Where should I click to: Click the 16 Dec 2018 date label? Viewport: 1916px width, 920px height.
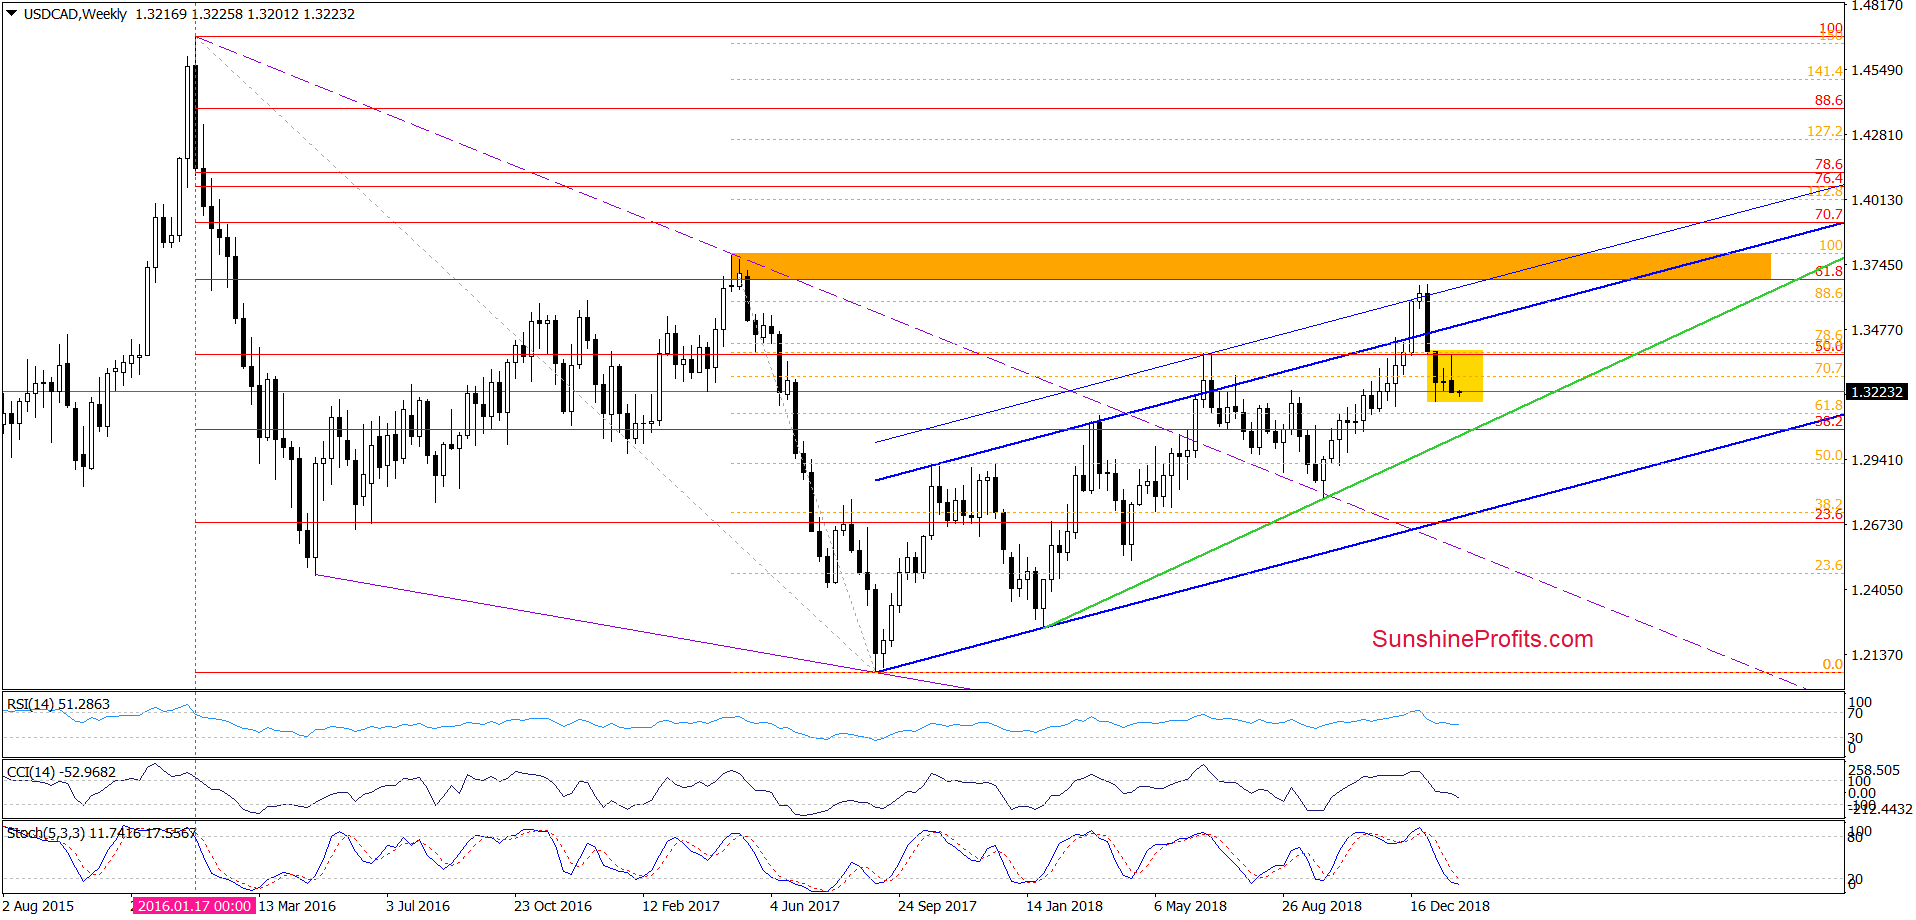pyautogui.click(x=1450, y=906)
